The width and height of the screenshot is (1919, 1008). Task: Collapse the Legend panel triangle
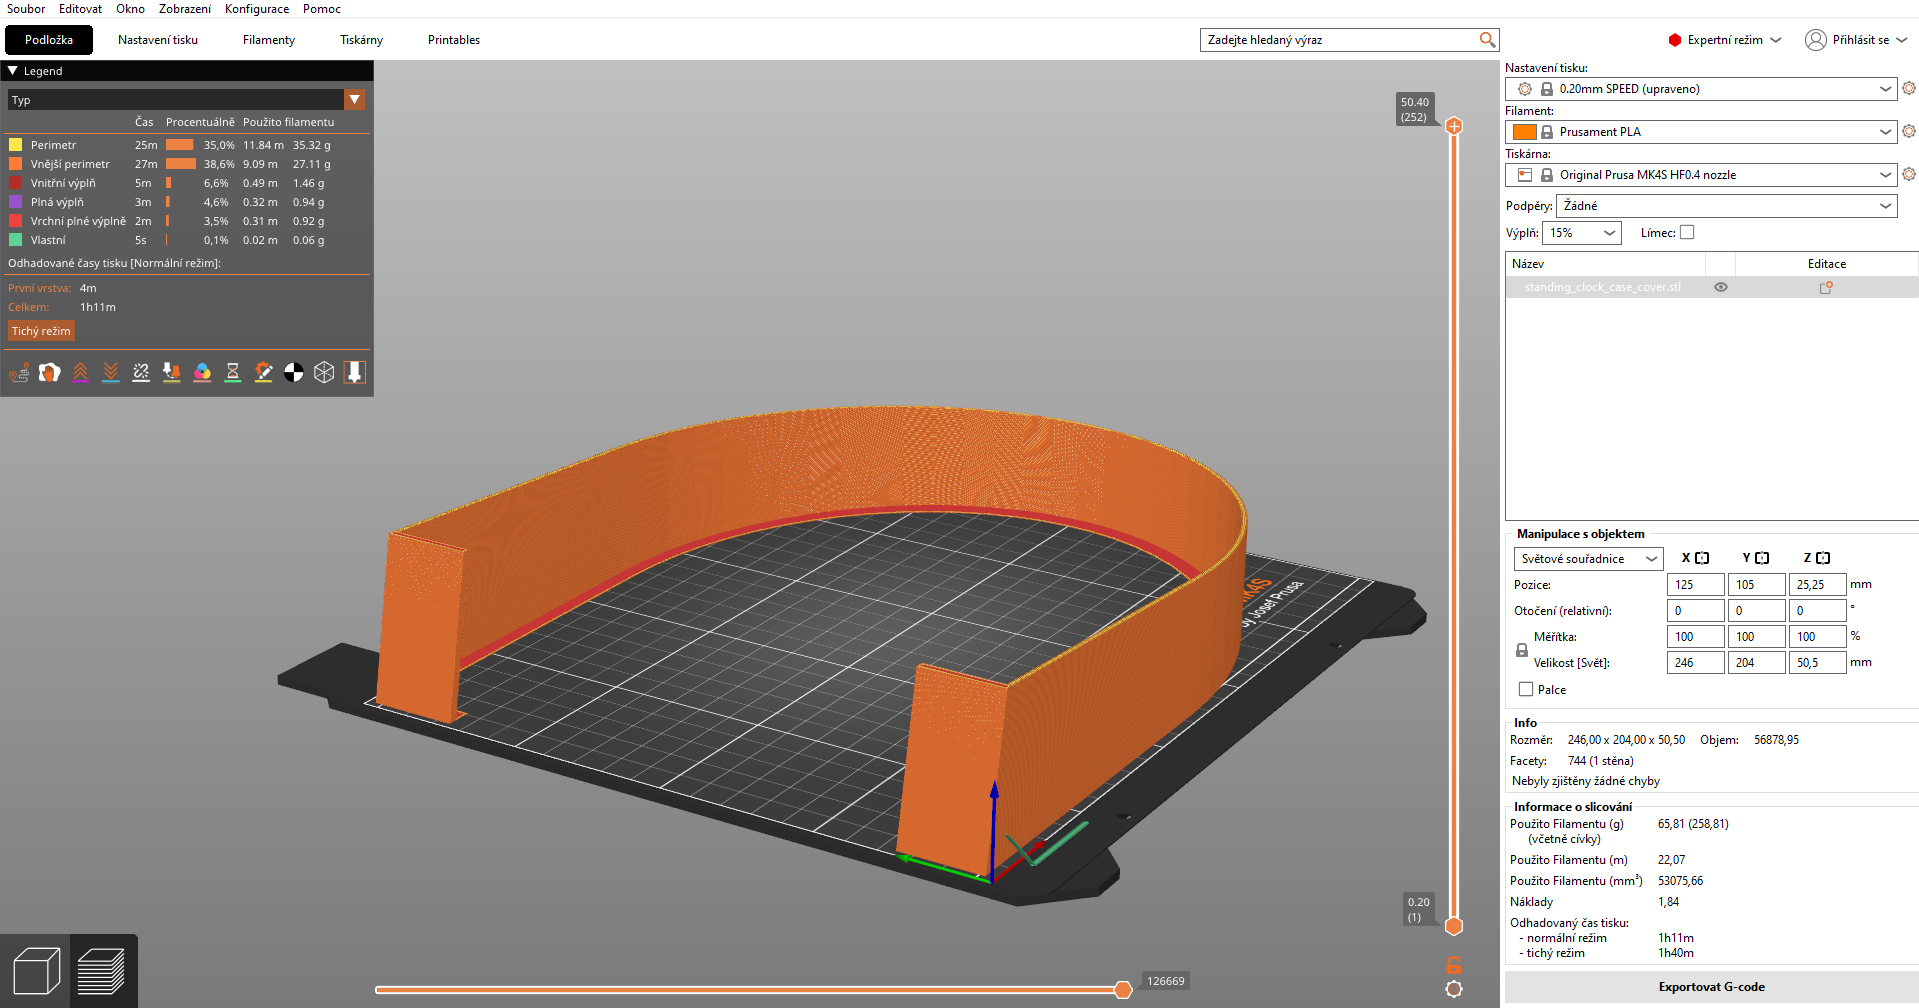click(13, 71)
